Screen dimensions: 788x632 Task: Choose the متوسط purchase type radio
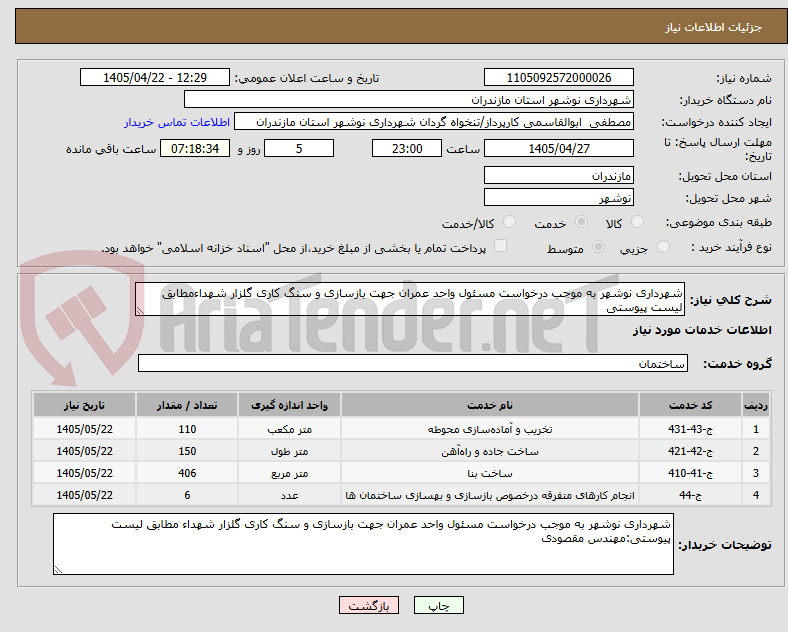(x=598, y=247)
